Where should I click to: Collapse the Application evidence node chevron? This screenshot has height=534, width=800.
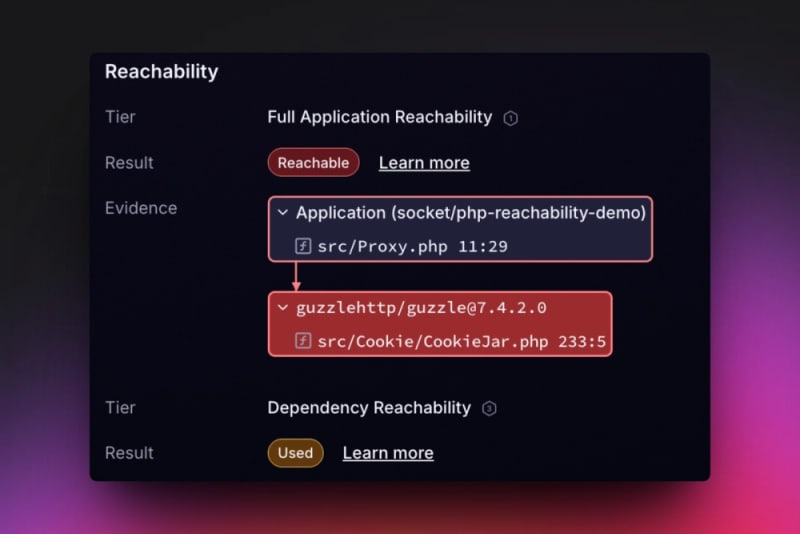point(283,212)
